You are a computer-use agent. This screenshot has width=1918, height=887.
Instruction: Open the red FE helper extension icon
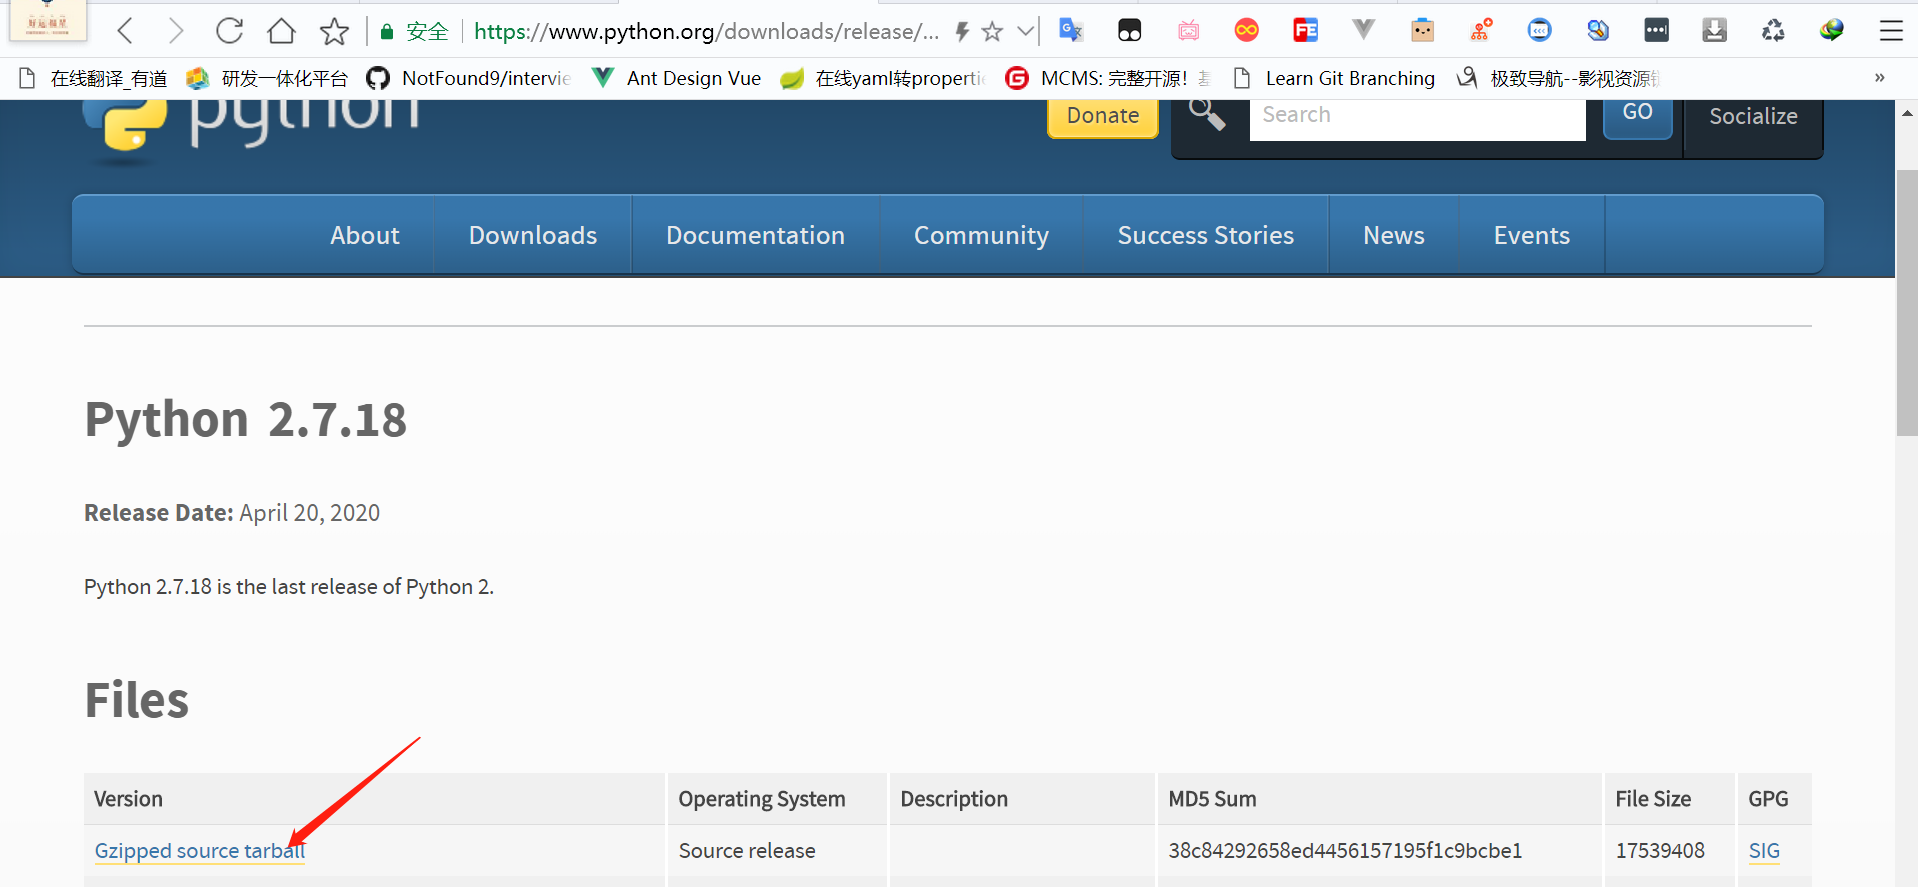click(1305, 30)
